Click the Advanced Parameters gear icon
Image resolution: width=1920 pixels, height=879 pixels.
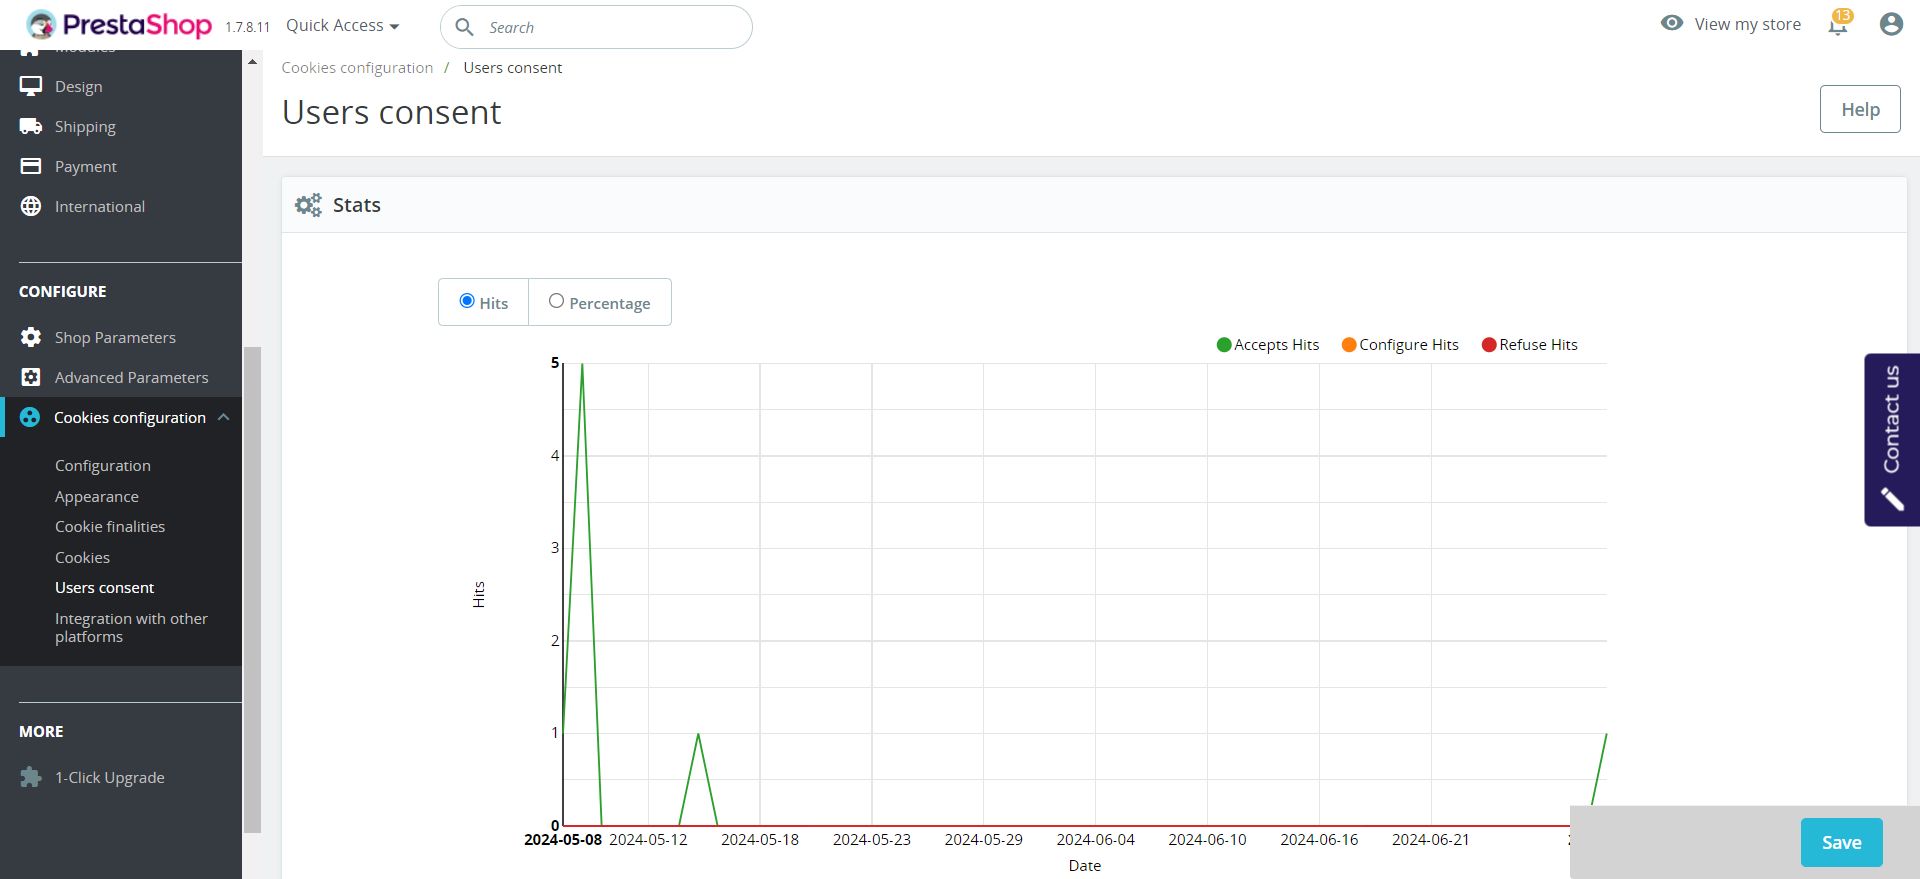pyautogui.click(x=31, y=377)
